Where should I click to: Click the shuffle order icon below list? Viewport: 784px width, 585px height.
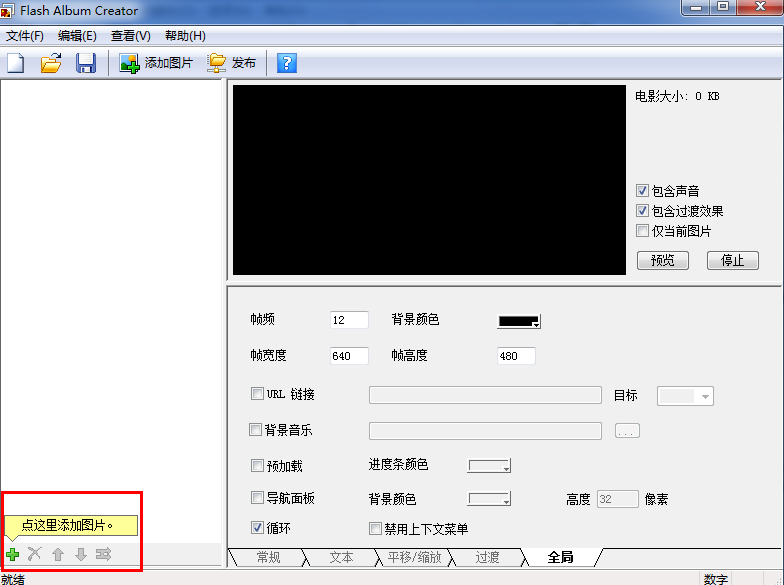(104, 554)
